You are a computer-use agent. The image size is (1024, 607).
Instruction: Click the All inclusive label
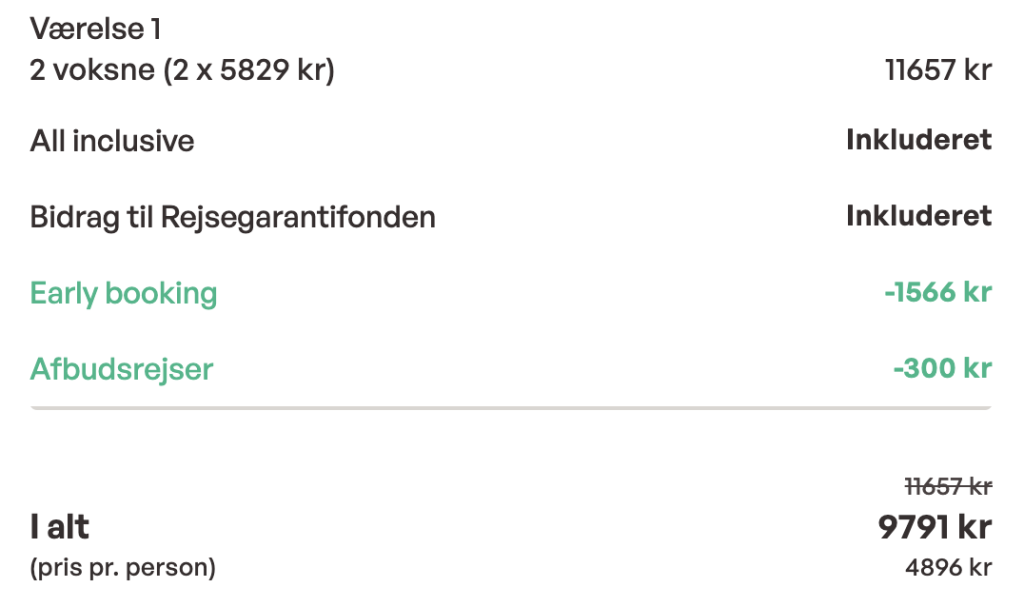point(112,140)
